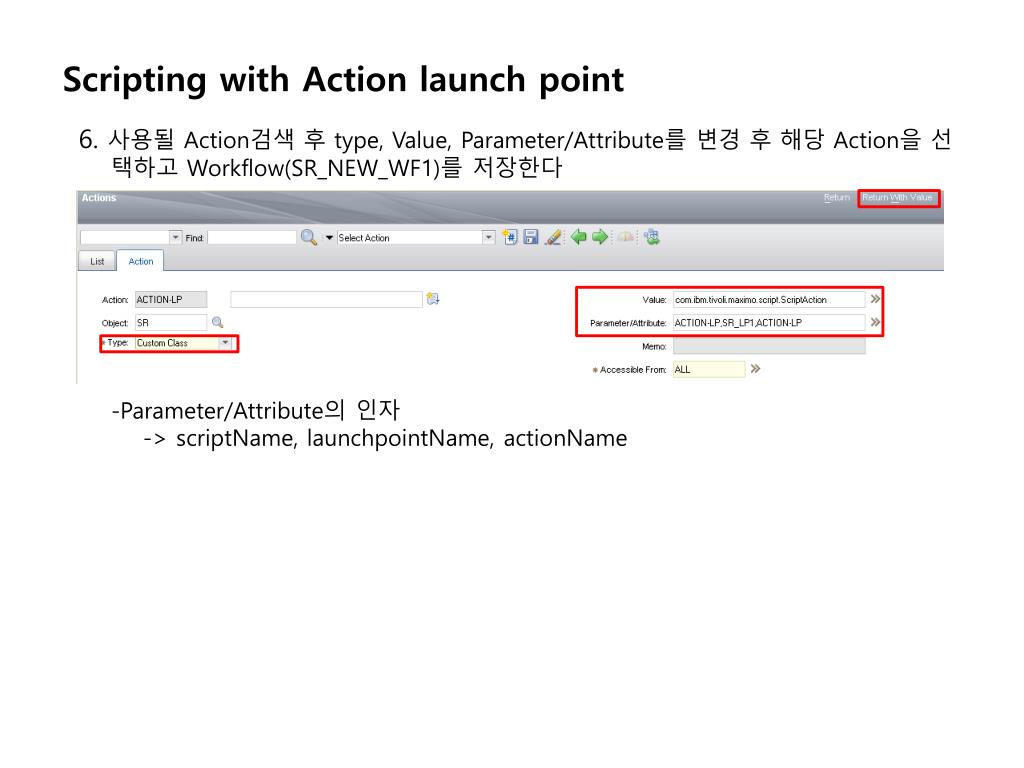Open the Parameter/Attribute detail chevron

(875, 322)
